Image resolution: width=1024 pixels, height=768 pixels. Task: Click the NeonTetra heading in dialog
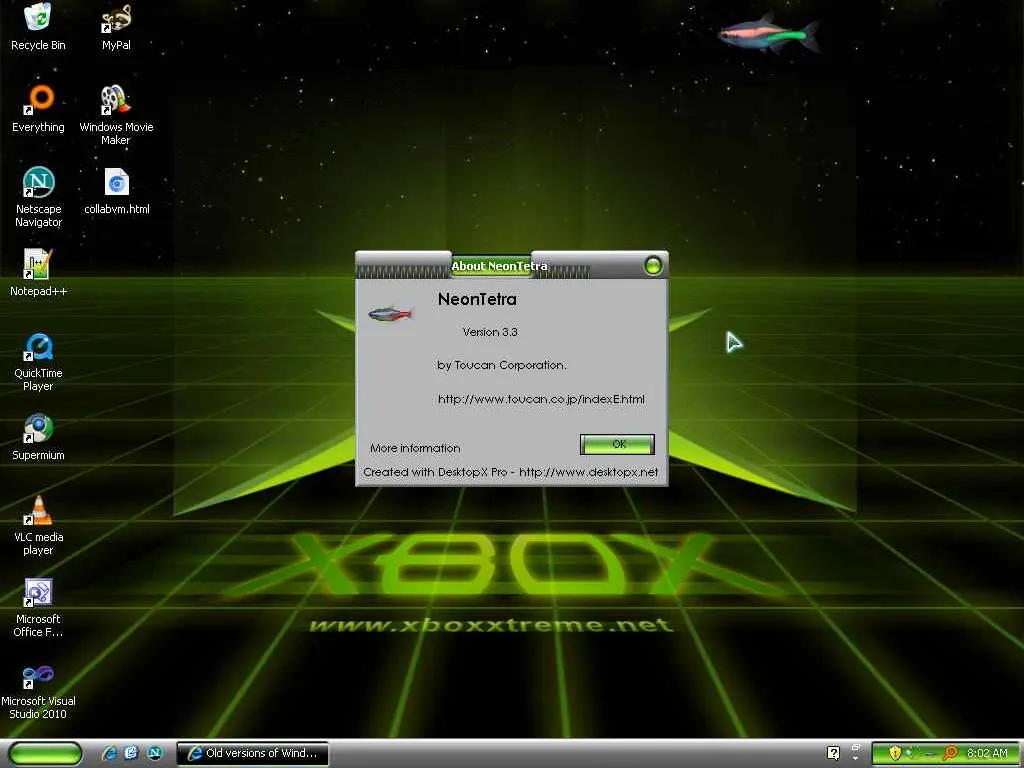click(477, 299)
